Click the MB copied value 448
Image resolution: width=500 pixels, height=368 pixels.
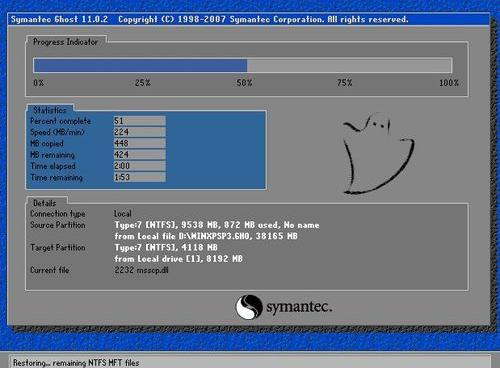pos(139,143)
